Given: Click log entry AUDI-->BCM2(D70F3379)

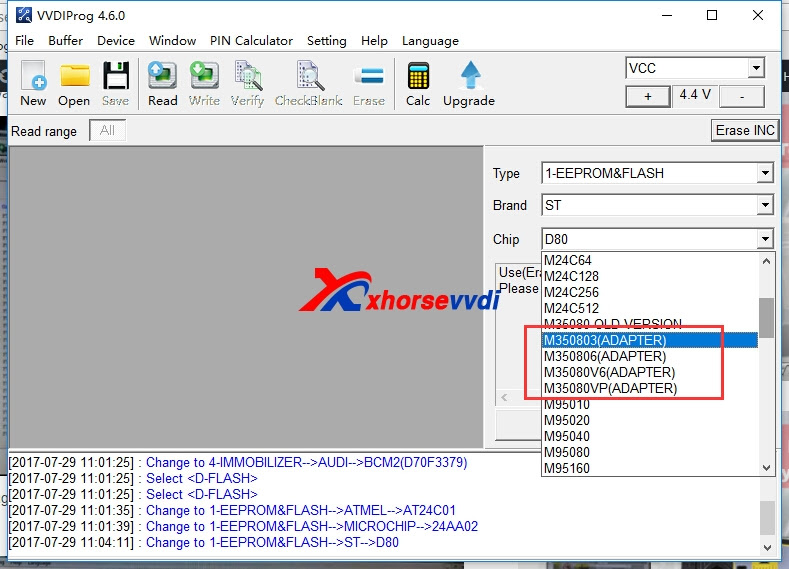Looking at the screenshot, I should point(306,462).
